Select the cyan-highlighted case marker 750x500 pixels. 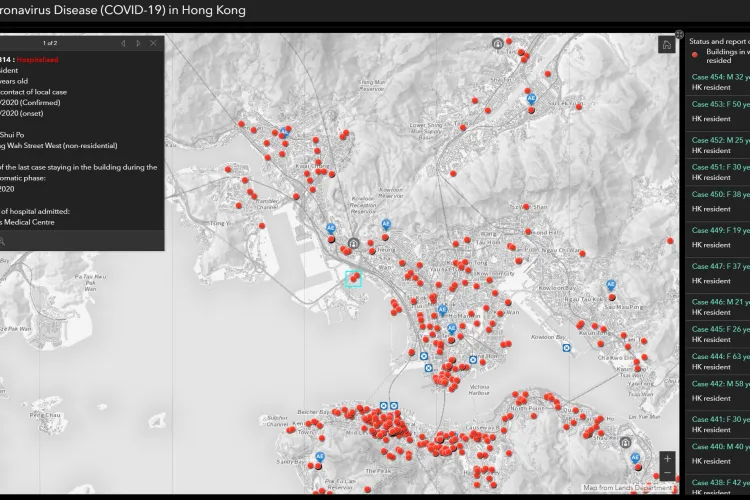pyautogui.click(x=353, y=279)
